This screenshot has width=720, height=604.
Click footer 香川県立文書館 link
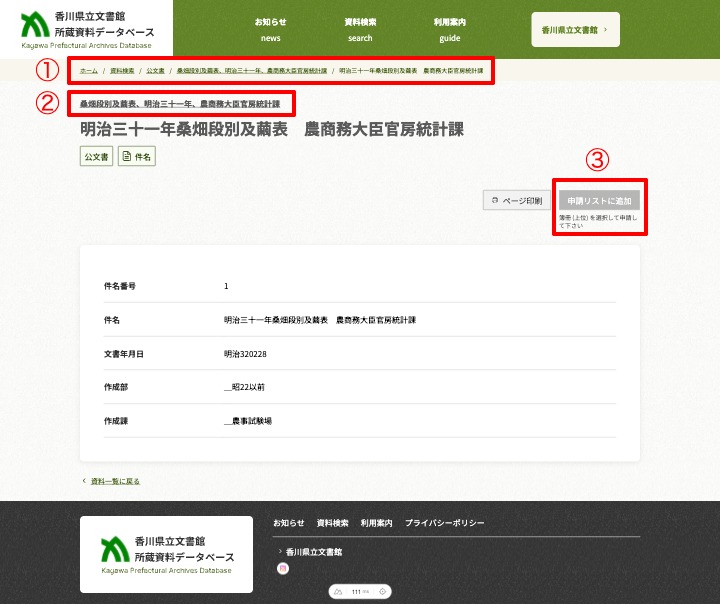[314, 552]
